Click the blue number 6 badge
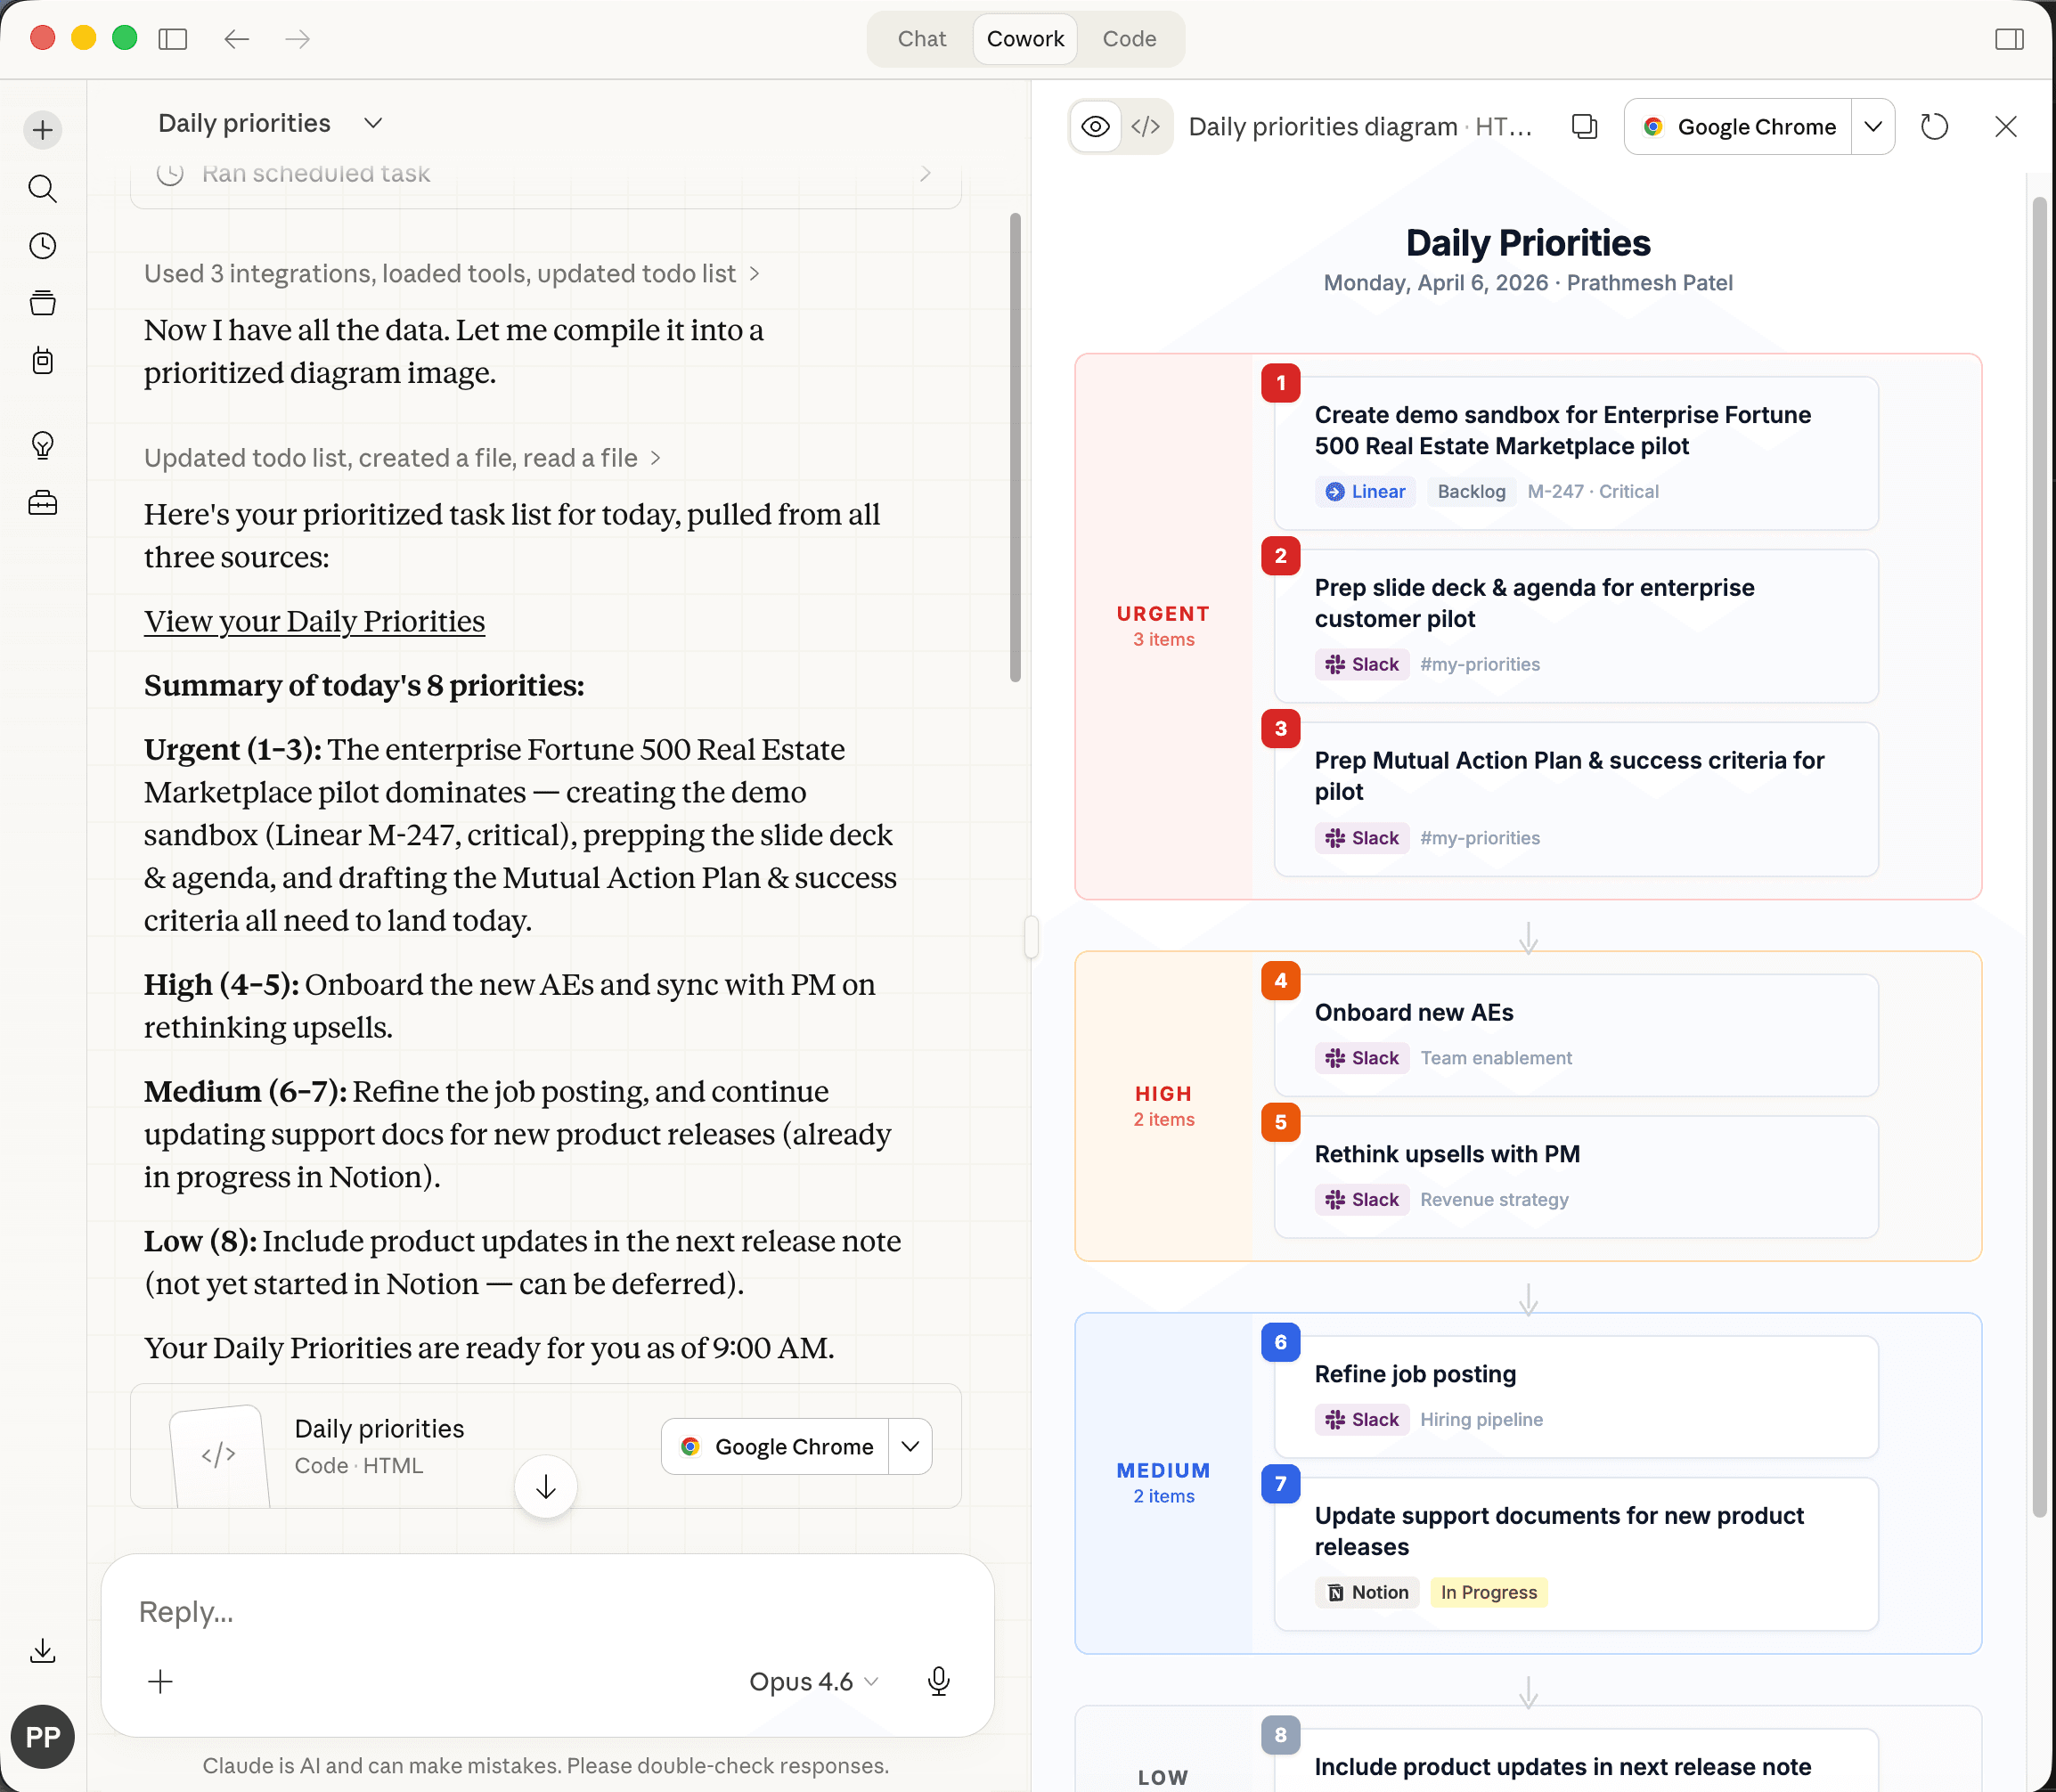This screenshot has height=1792, width=2056. pyautogui.click(x=1281, y=1342)
